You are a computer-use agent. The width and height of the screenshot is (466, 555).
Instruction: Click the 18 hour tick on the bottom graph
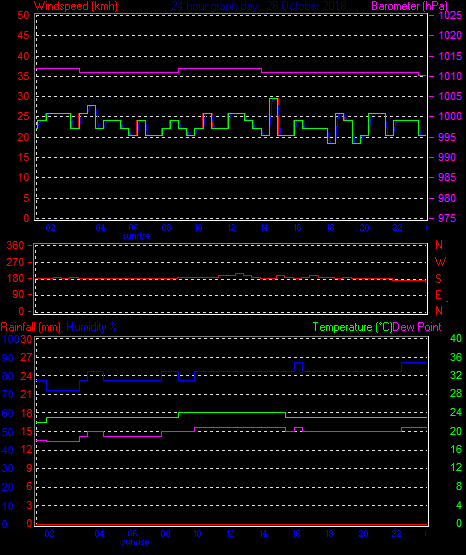329,534
